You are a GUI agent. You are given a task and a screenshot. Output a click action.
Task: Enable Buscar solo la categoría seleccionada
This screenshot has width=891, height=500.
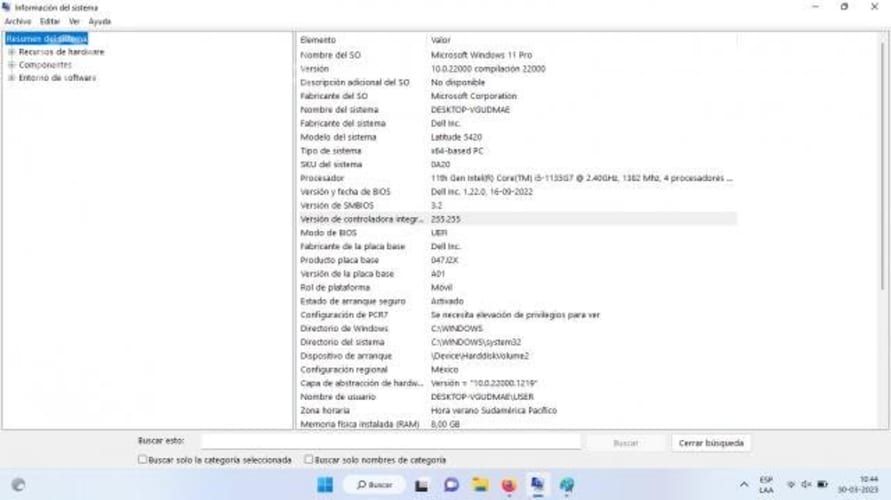pos(143,459)
